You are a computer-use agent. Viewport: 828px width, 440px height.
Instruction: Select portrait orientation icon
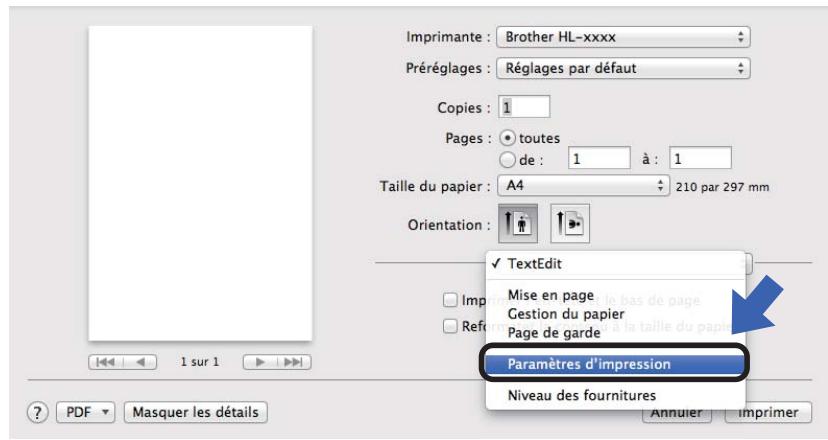(518, 223)
